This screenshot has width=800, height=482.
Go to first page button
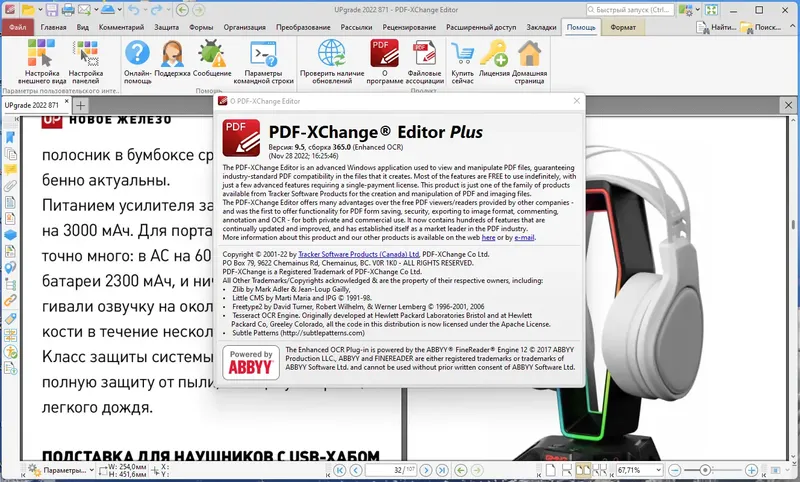[x=340, y=470]
